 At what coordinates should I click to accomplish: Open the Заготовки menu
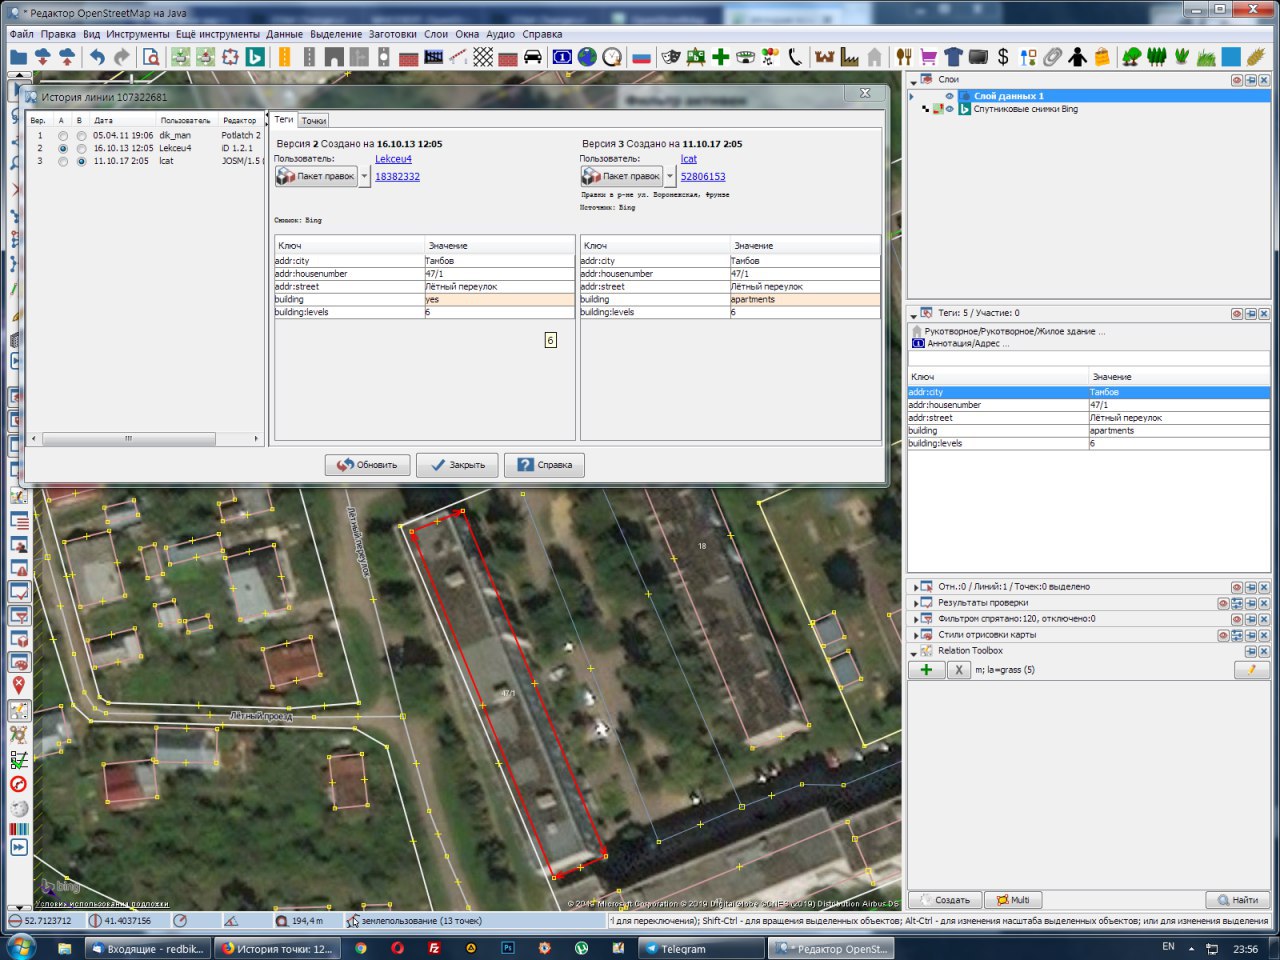point(393,34)
